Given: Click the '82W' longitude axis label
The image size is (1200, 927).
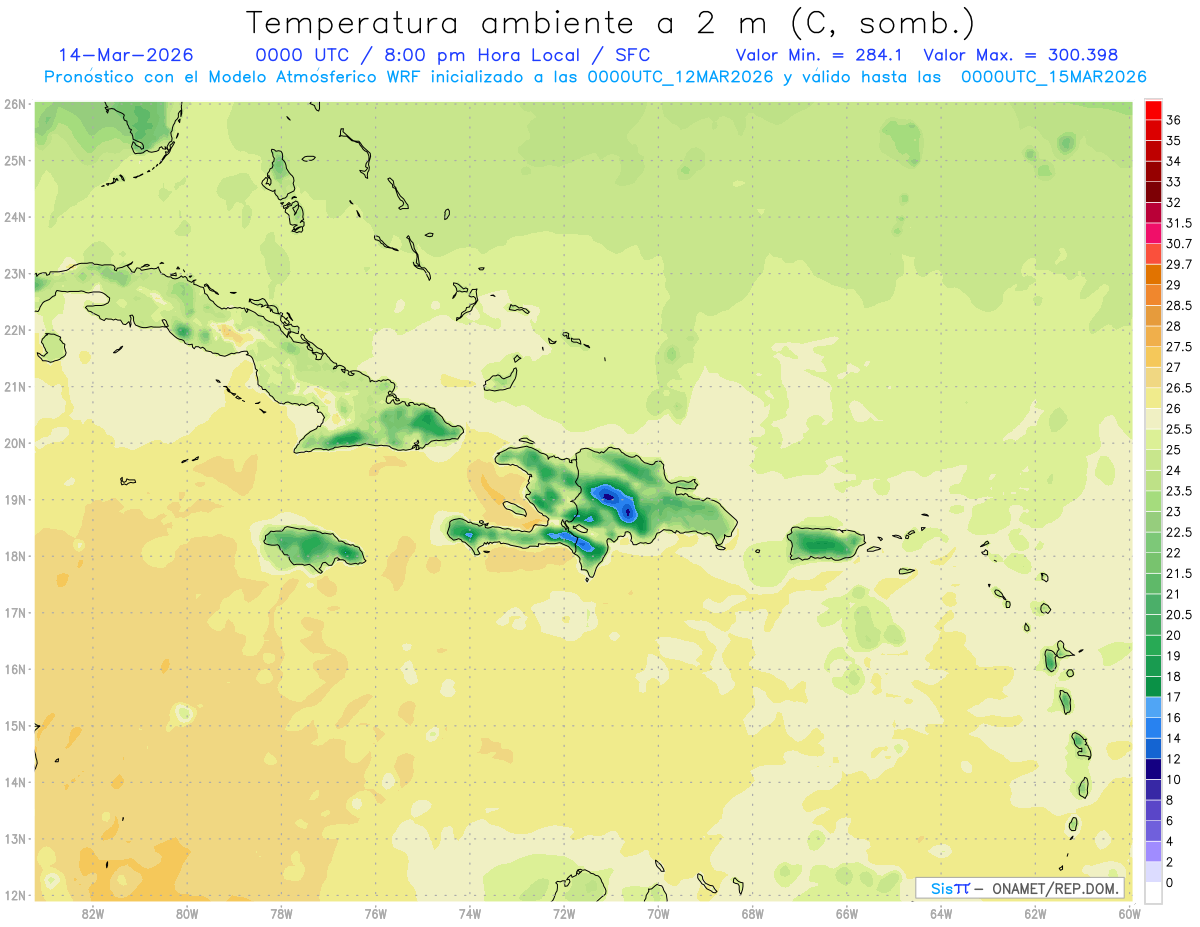Looking at the screenshot, I should [93, 913].
